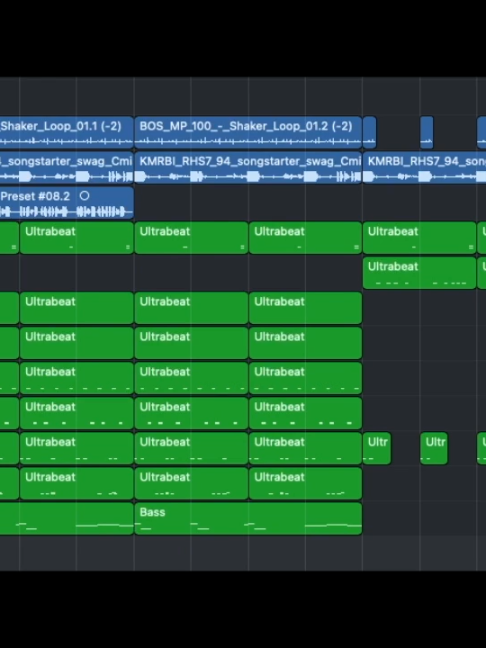486x648 pixels.
Task: Select the isolated small blue shaker clip
Action: [x=427, y=132]
